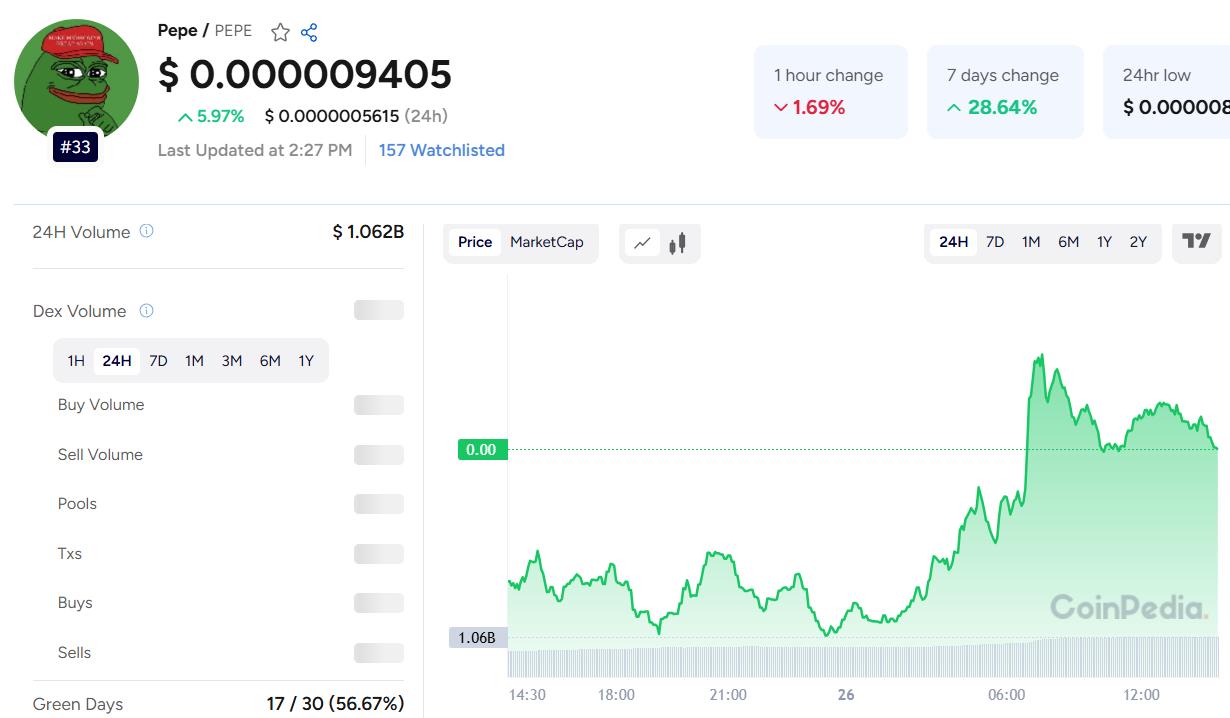Select the MarketCap chart tab
The height and width of the screenshot is (718, 1230).
click(x=547, y=242)
